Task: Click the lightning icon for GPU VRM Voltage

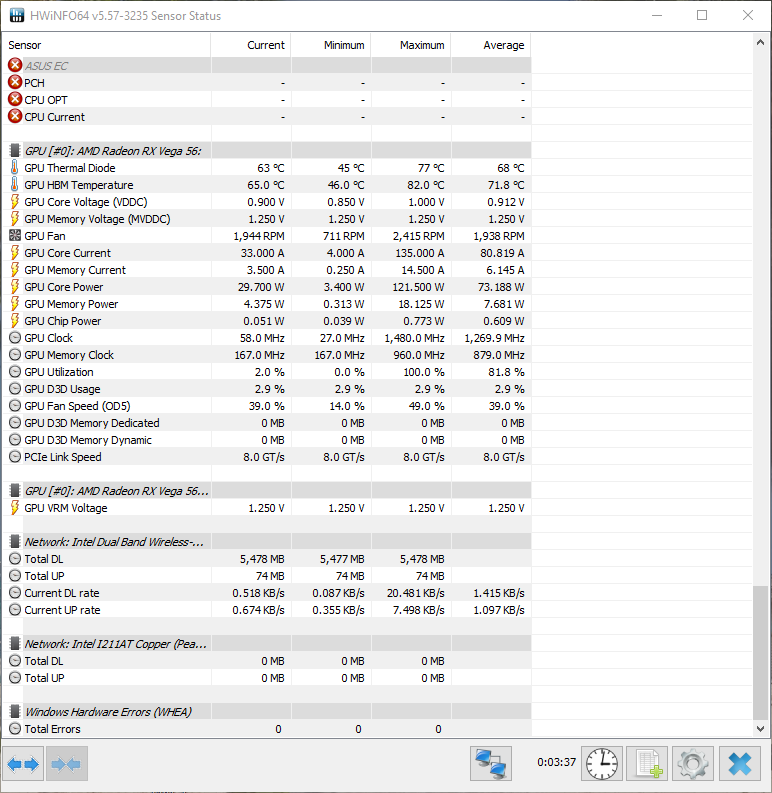Action: [15, 508]
